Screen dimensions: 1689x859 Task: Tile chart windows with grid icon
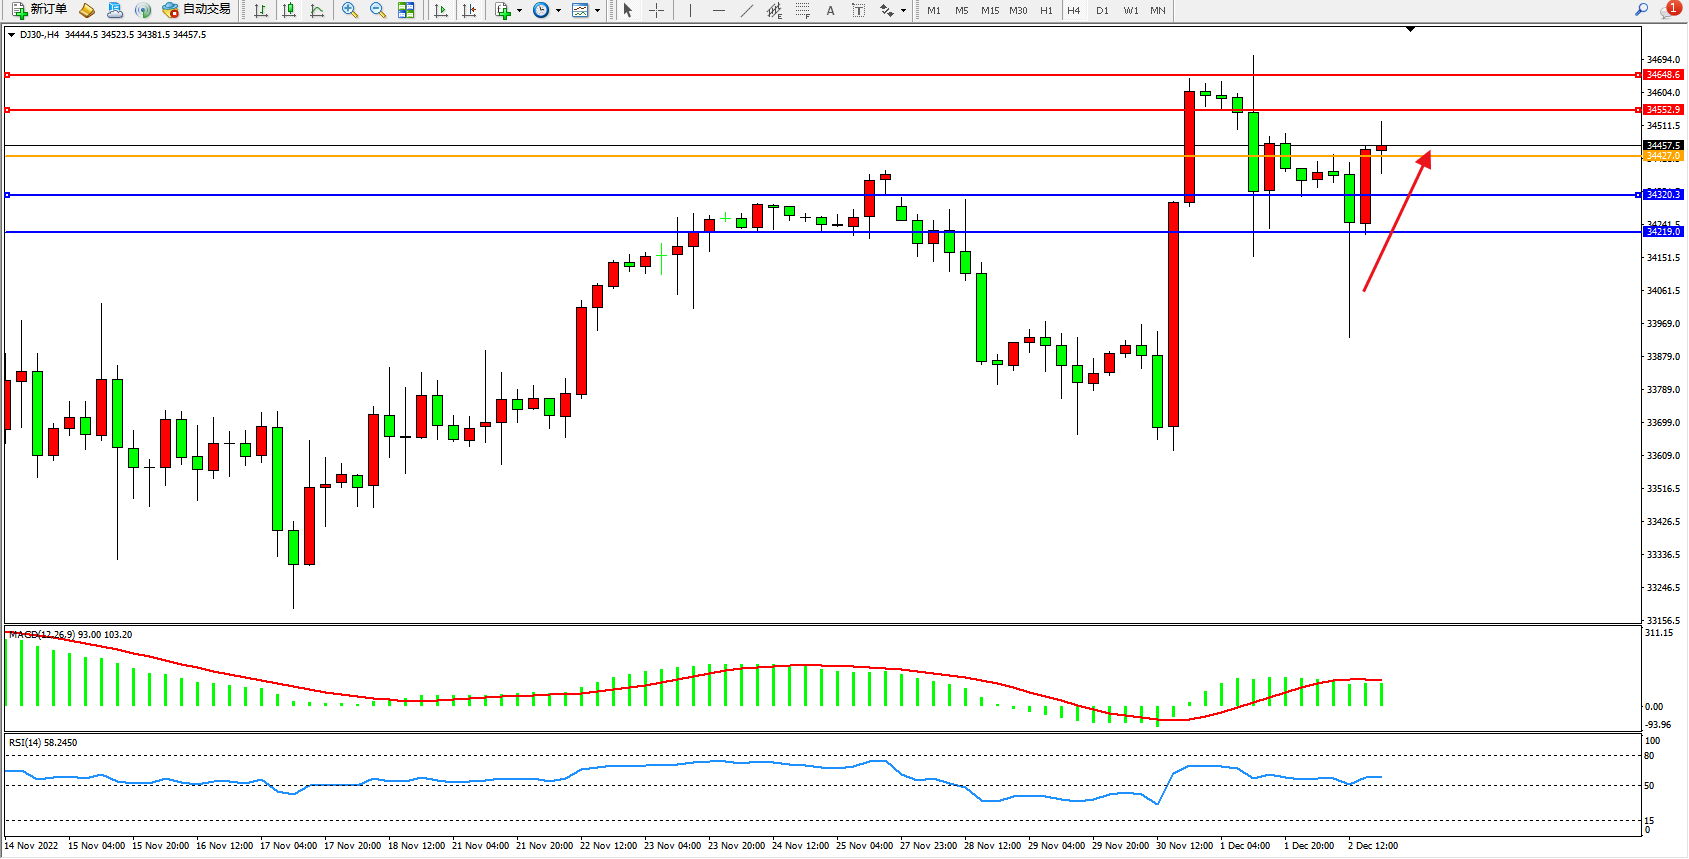[x=406, y=10]
